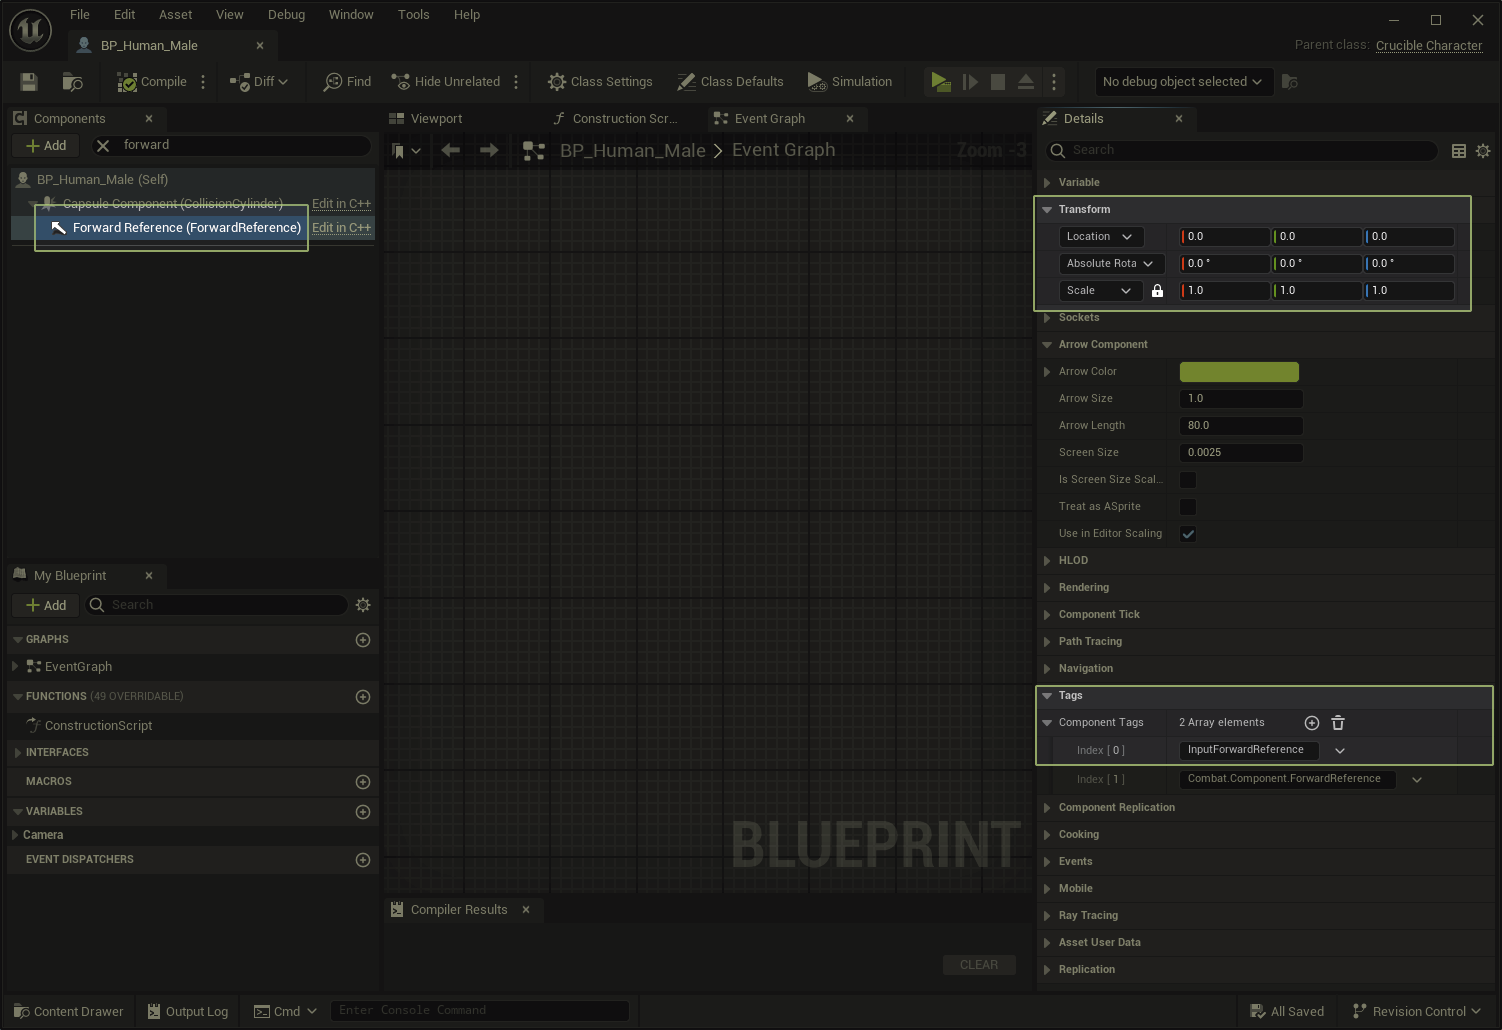Click the Arrow Length value field
Screen dimensions: 1502x1030
[x=1241, y=426]
